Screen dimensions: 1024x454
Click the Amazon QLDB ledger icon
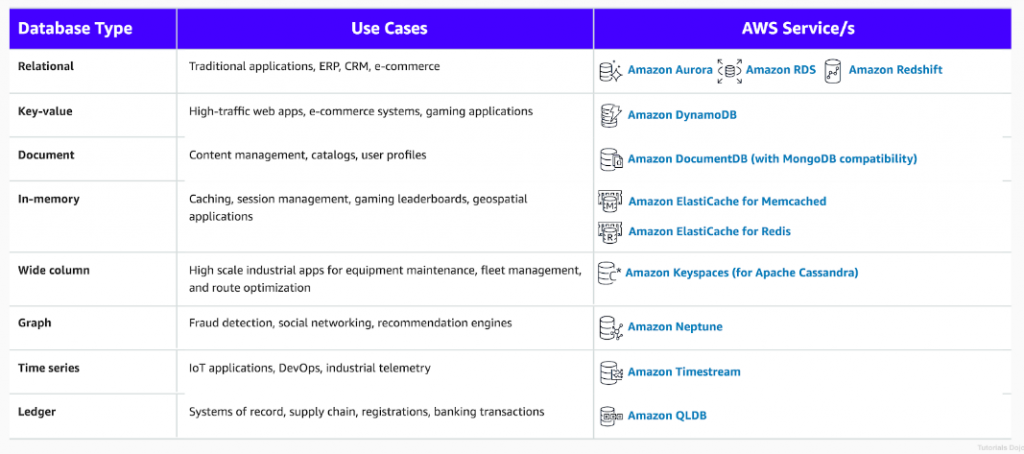click(x=609, y=416)
